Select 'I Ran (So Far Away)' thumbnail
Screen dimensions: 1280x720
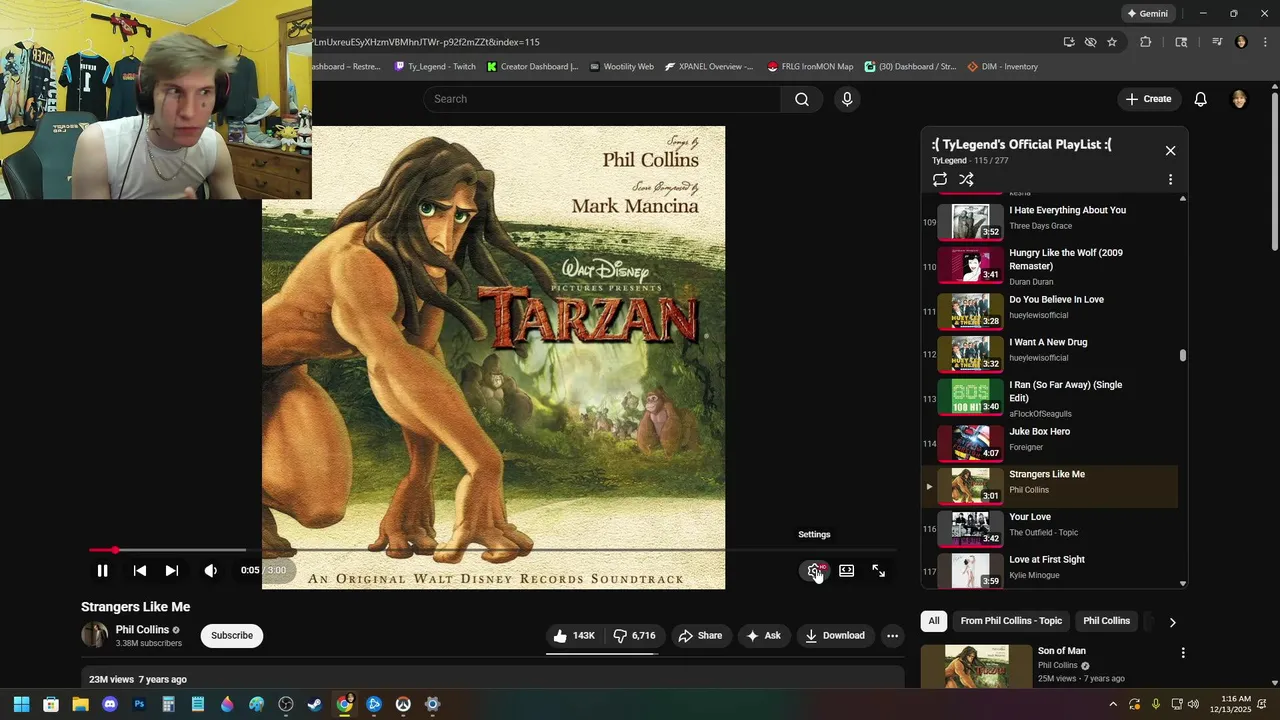click(970, 396)
